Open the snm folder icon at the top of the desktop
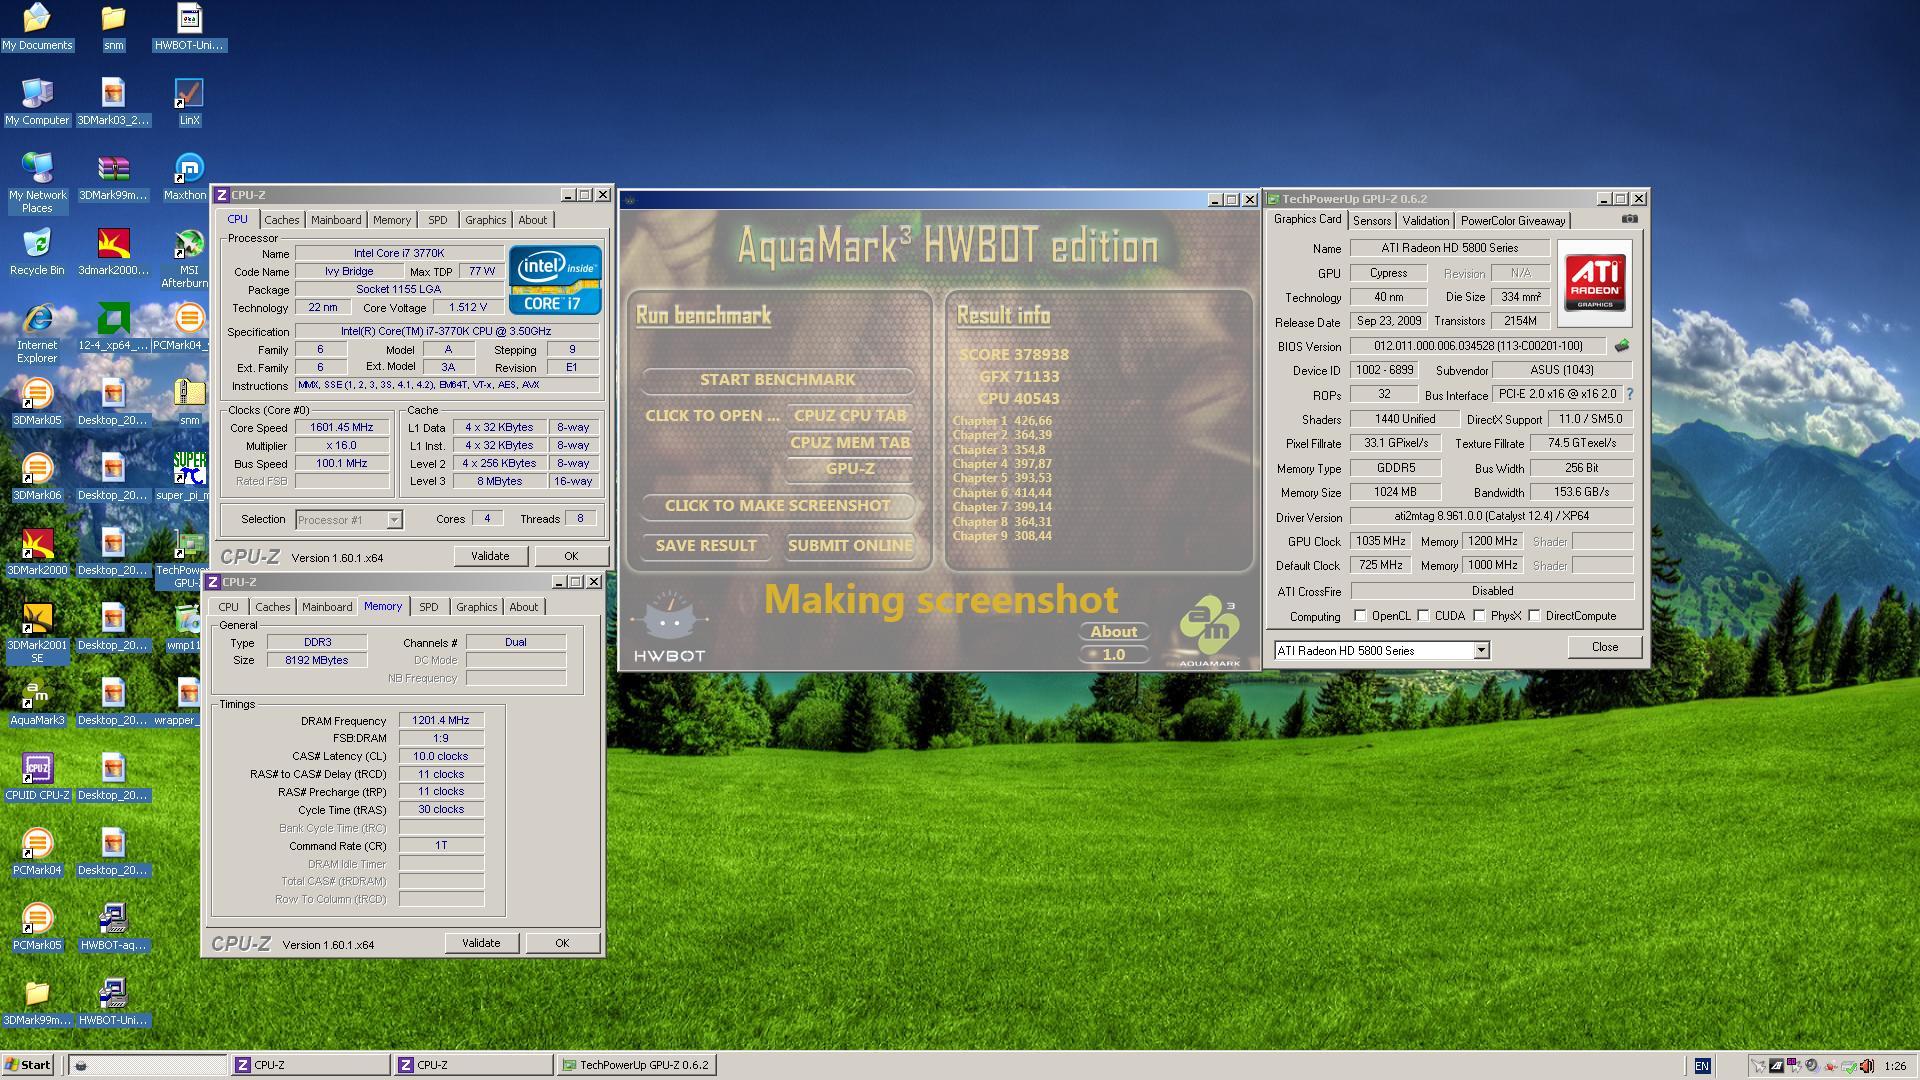1920x1080 pixels. 113,27
